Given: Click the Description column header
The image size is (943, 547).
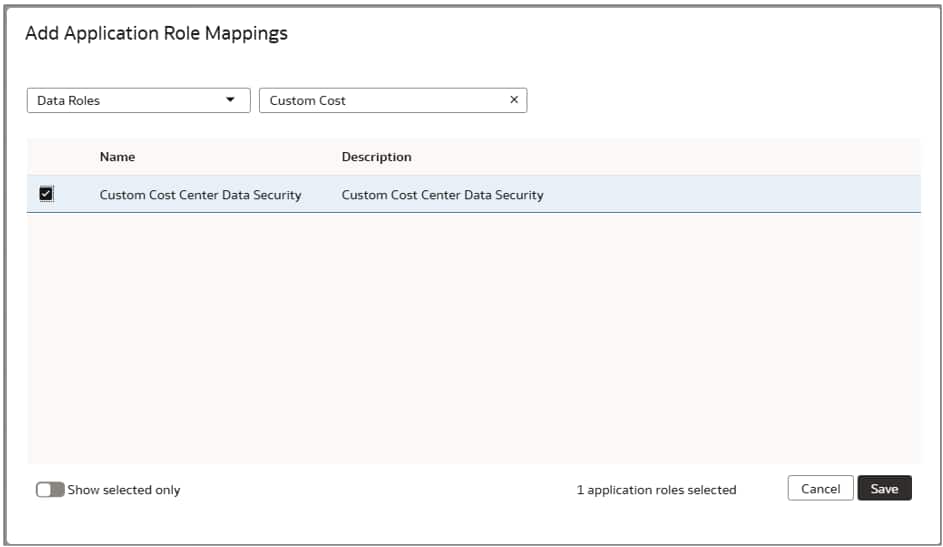Looking at the screenshot, I should 376,157.
